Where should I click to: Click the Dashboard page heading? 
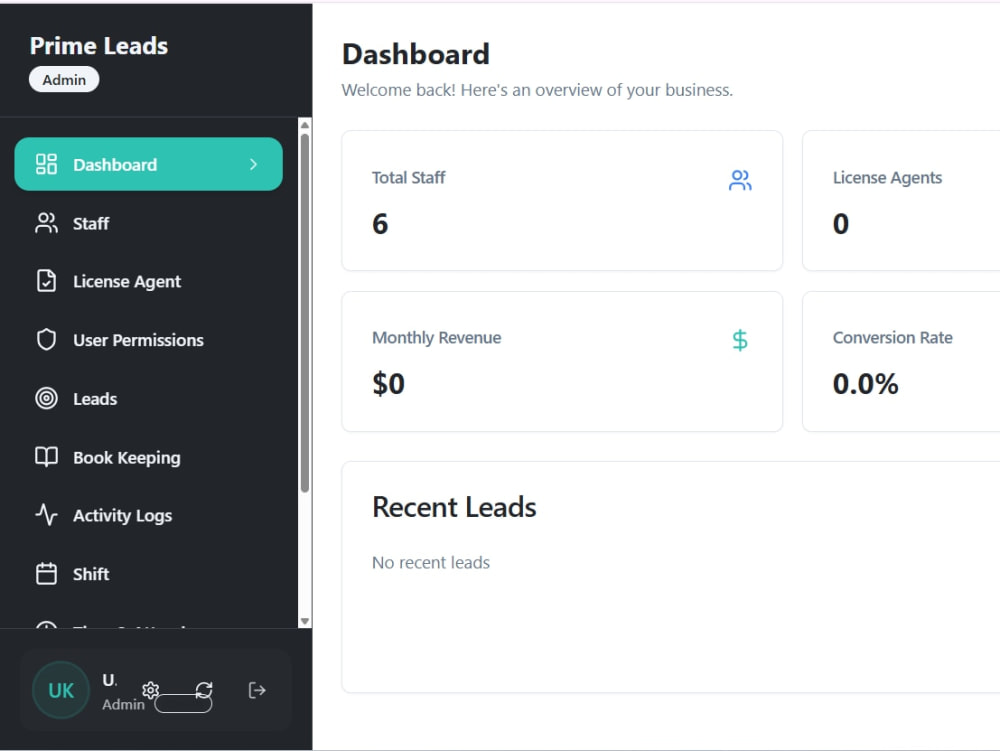point(416,54)
